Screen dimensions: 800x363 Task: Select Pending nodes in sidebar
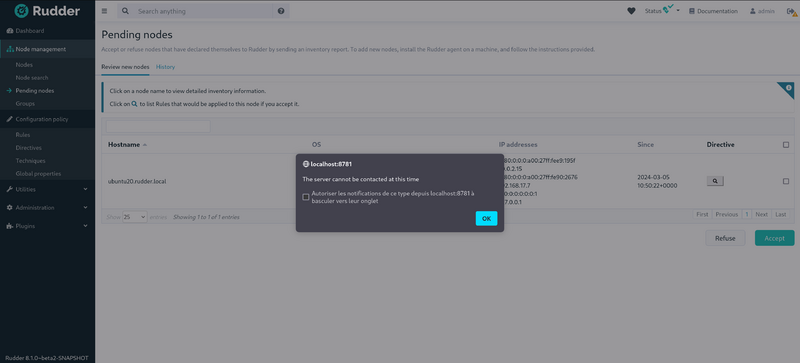point(35,90)
